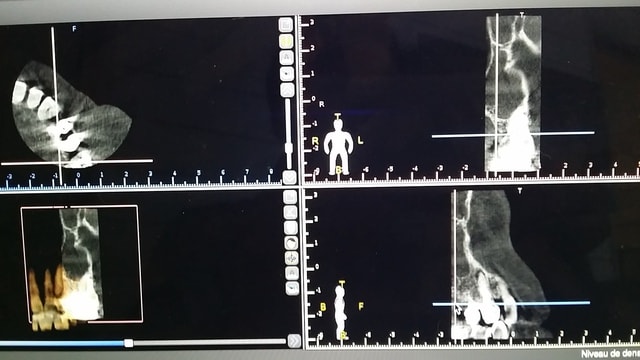Toggle the topmost button of the 3D view toolbar

[290, 197]
